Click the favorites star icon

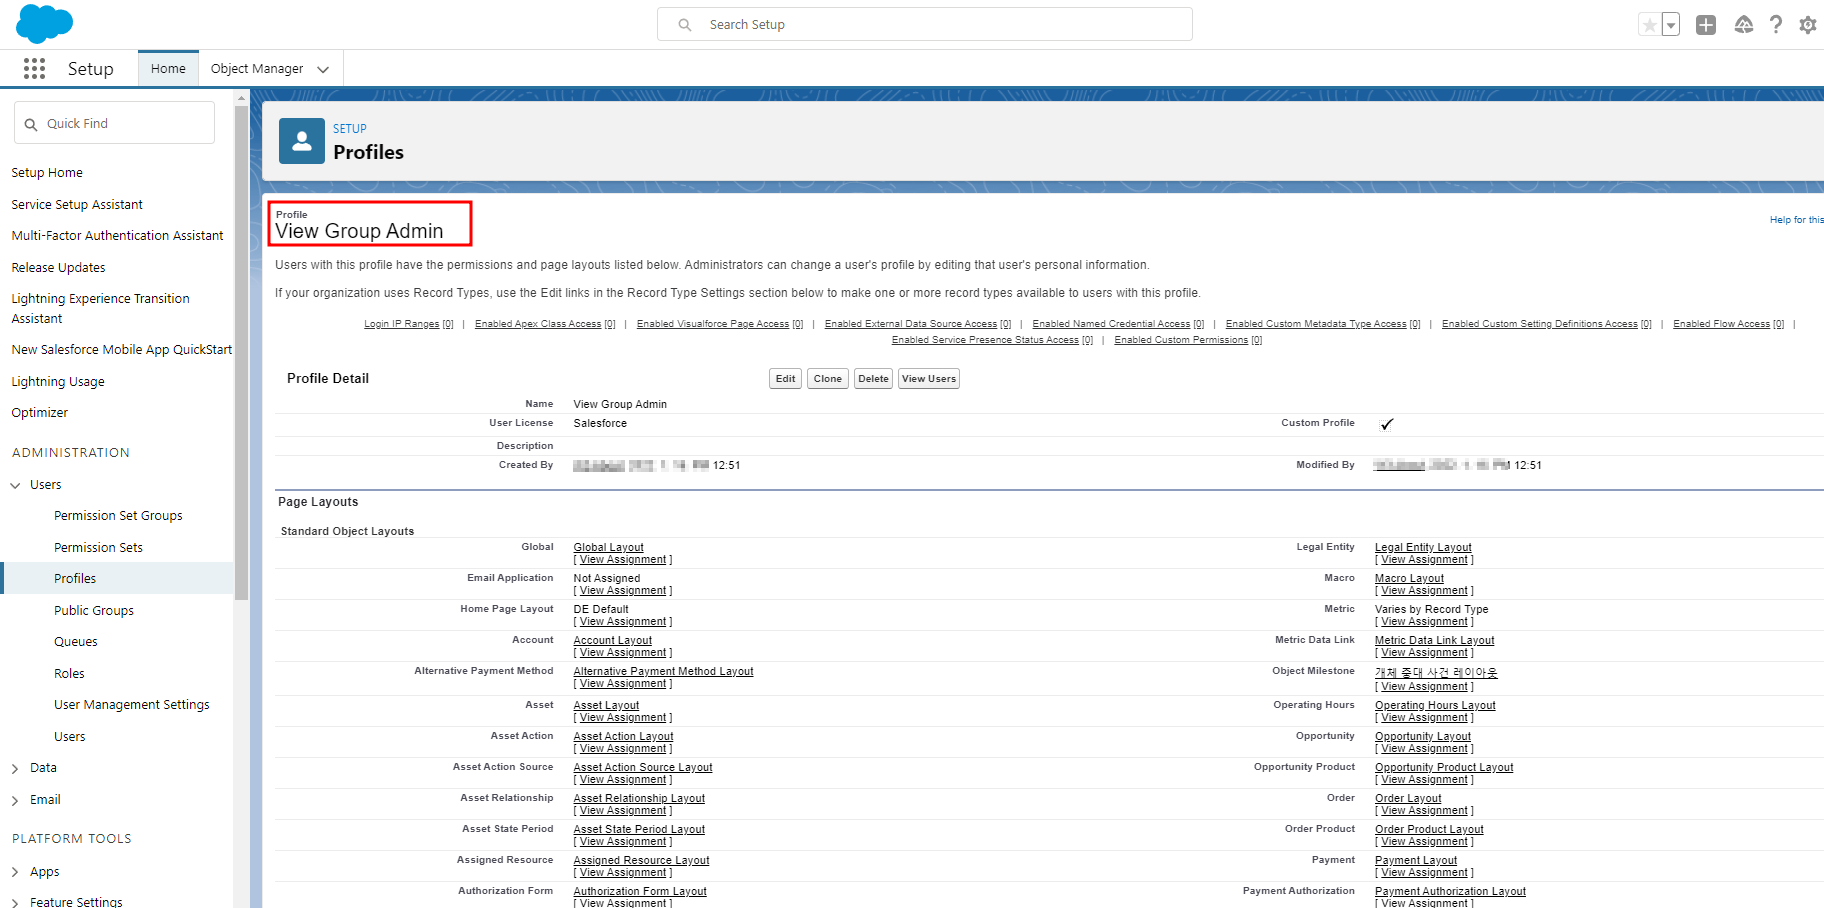pos(1649,25)
